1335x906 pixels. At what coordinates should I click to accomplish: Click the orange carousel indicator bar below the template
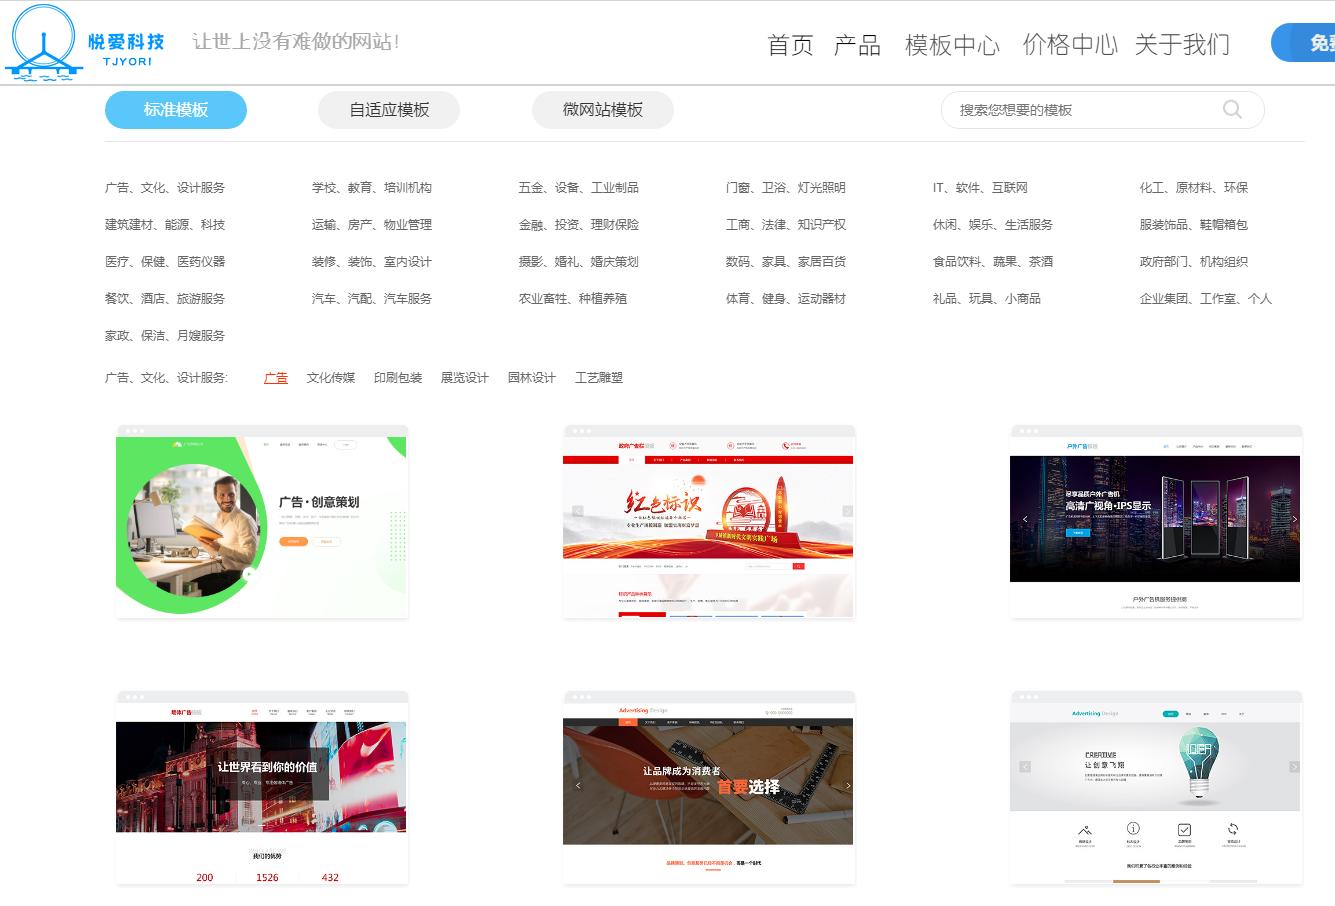pos(1137,880)
